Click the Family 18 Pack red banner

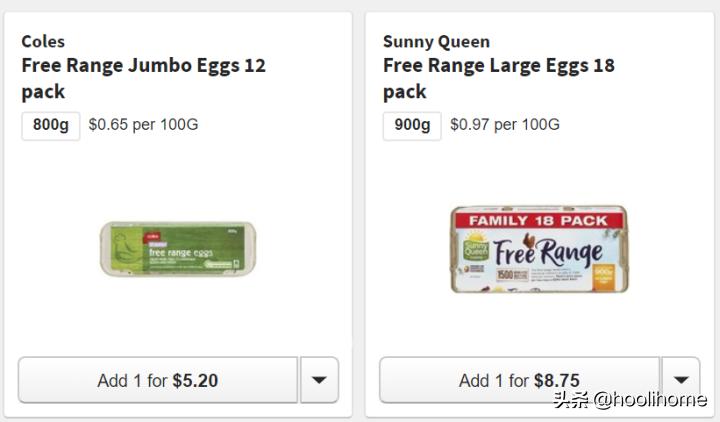tap(538, 219)
